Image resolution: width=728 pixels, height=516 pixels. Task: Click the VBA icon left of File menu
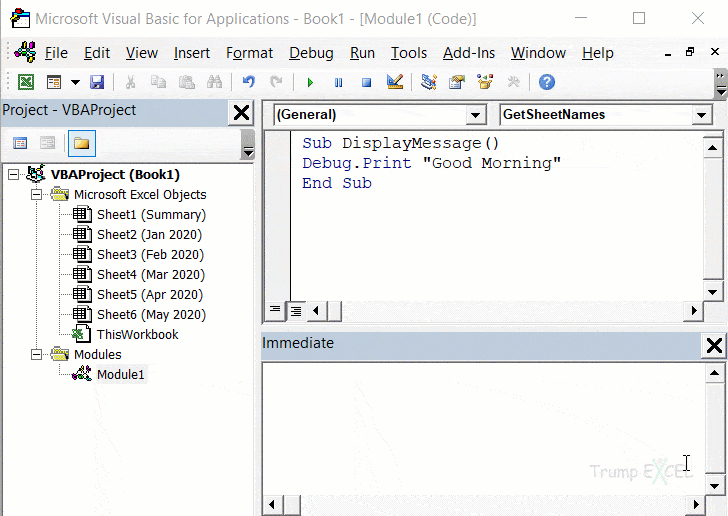(25, 52)
